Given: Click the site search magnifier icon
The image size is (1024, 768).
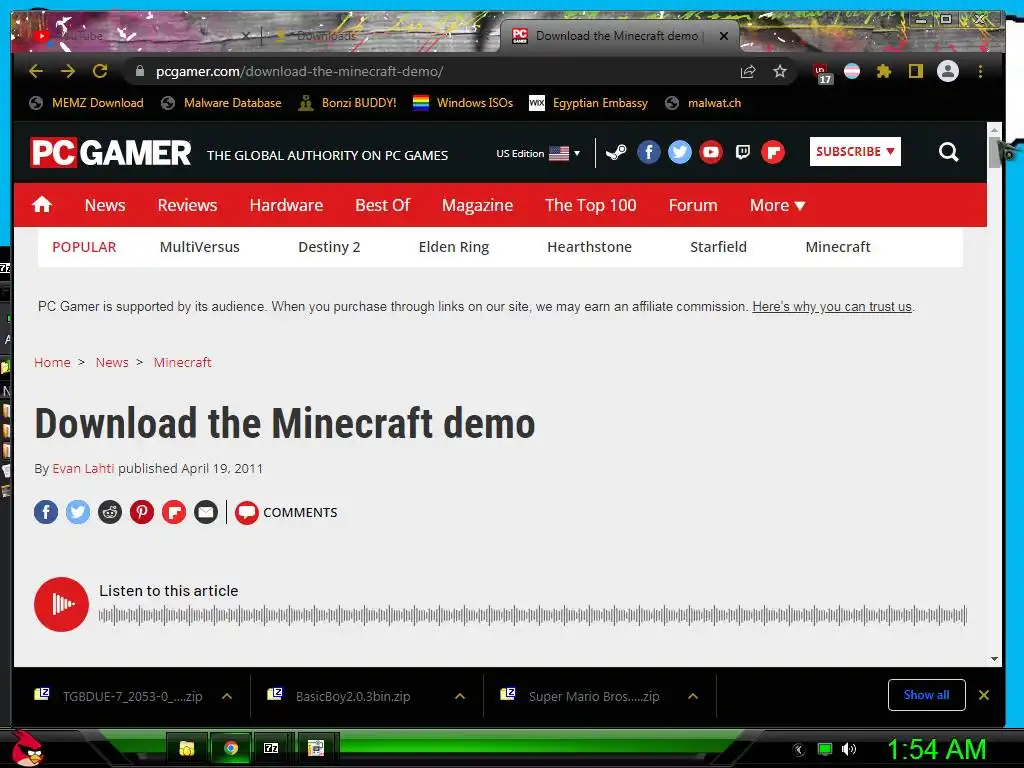Looking at the screenshot, I should [948, 152].
